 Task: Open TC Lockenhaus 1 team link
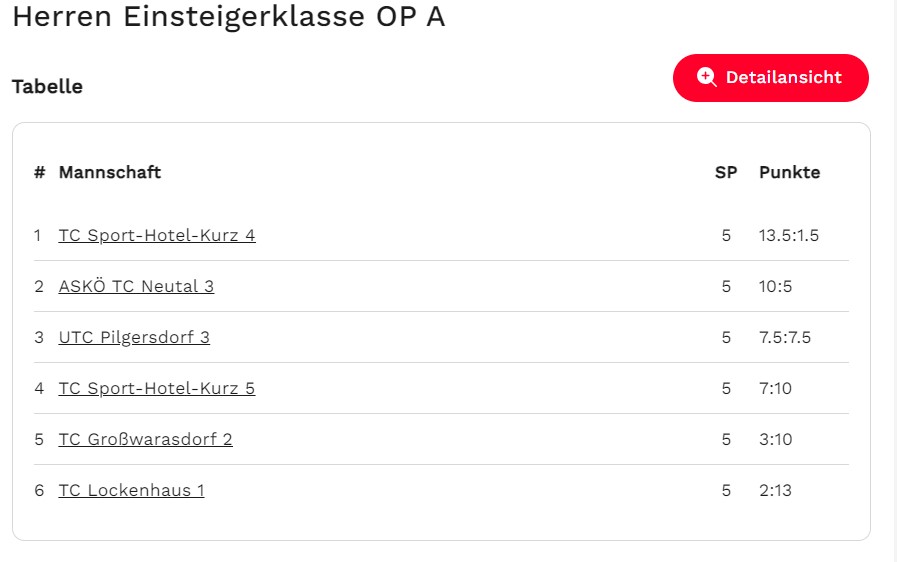131,490
